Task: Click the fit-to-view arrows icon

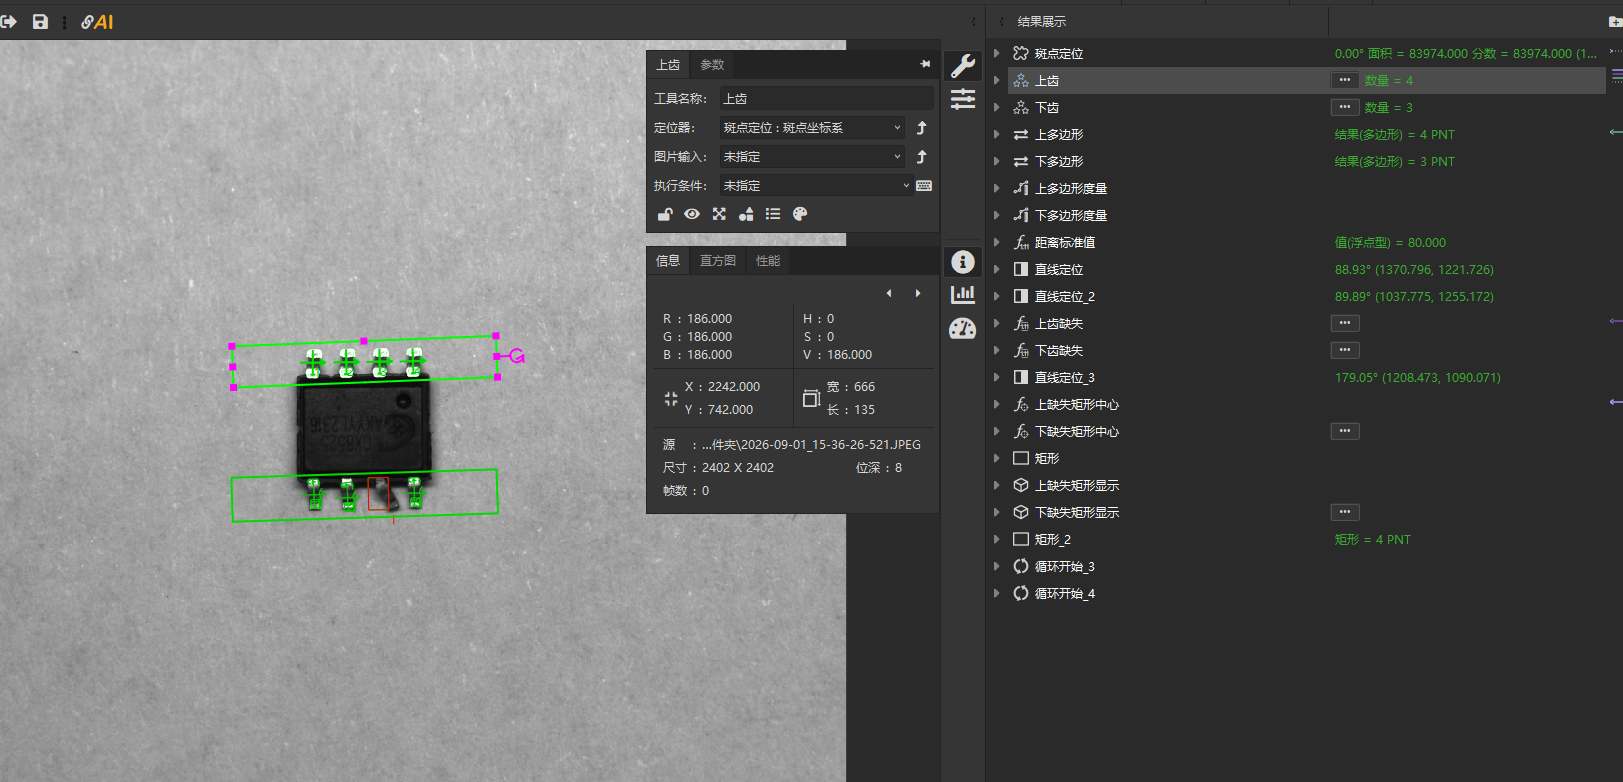Action: pos(719,214)
